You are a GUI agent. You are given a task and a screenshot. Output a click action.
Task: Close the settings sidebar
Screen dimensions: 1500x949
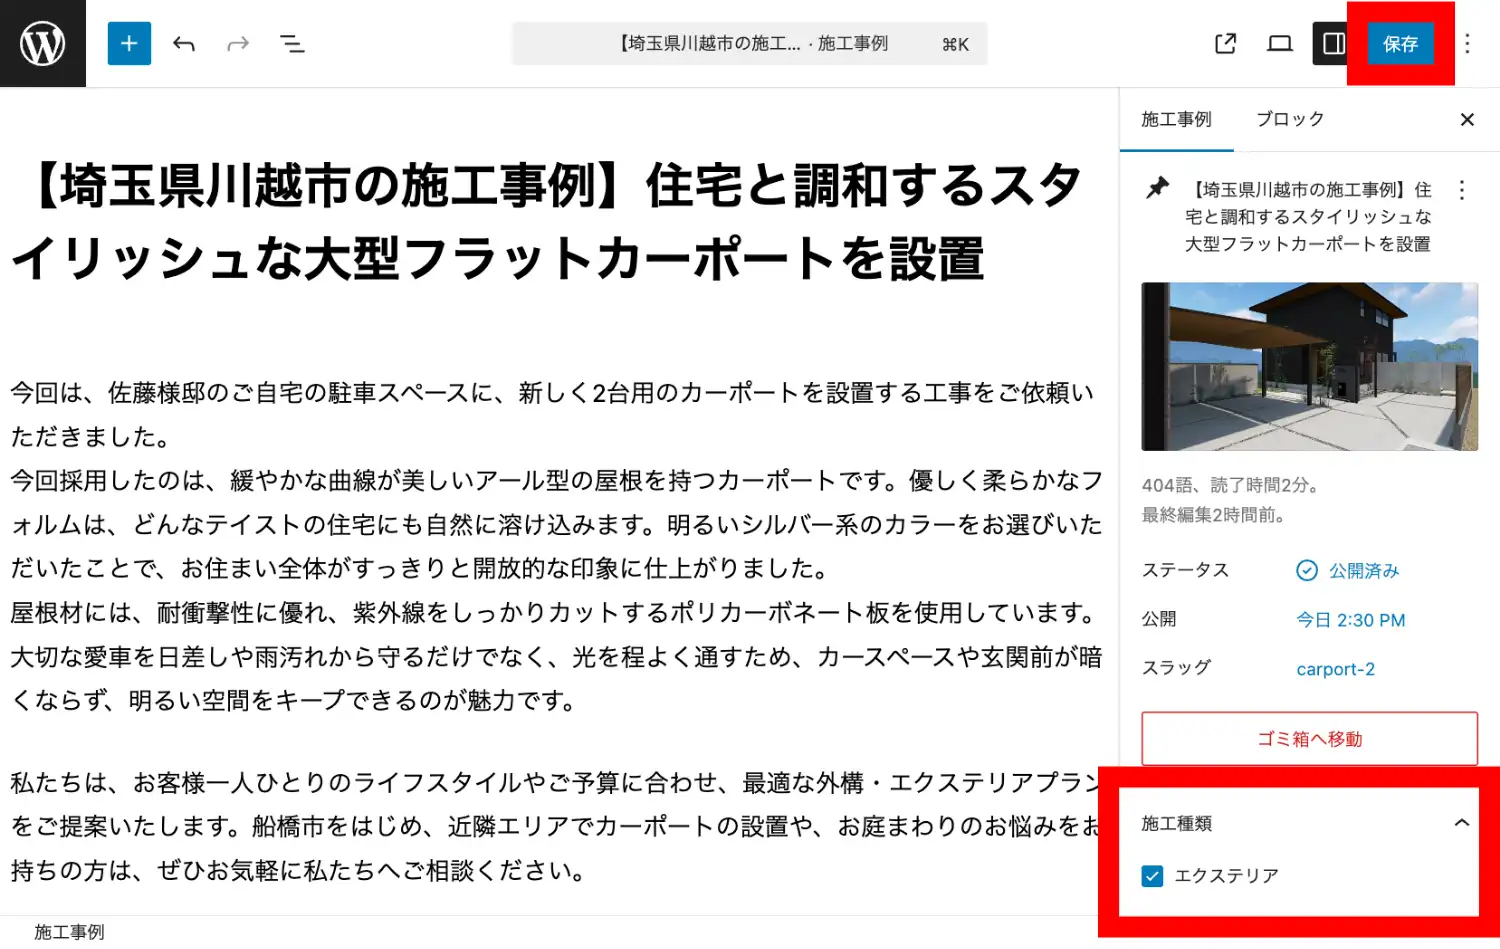1467,119
